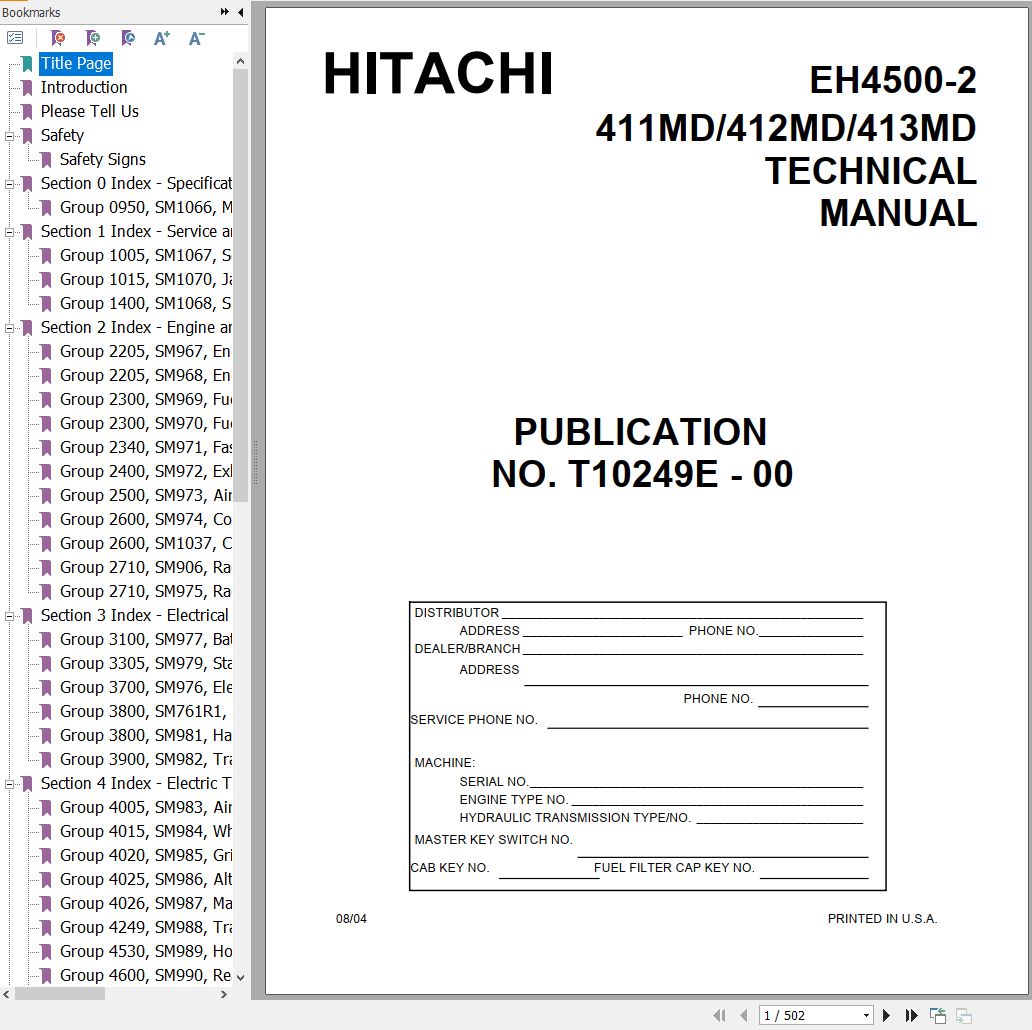The image size is (1032, 1030).
Task: Open Group 2340, SM971 bookmark
Action: 145,448
